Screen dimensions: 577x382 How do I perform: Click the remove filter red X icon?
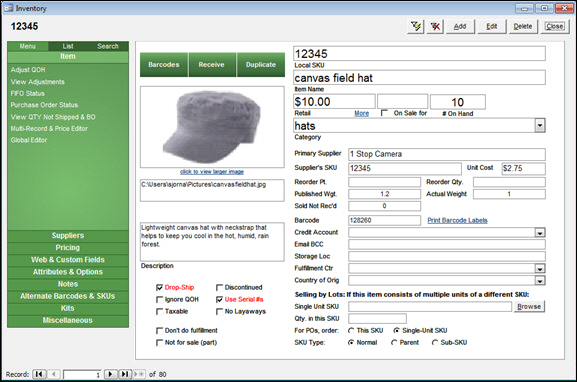435,26
